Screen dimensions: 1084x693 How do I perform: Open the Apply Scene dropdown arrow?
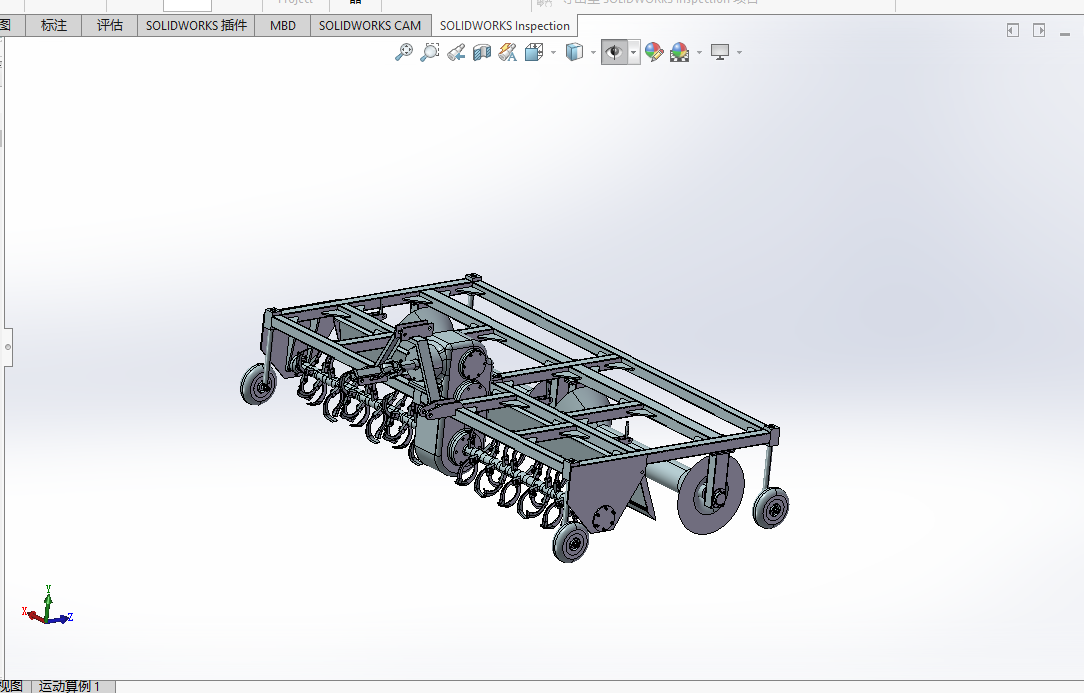tap(699, 53)
